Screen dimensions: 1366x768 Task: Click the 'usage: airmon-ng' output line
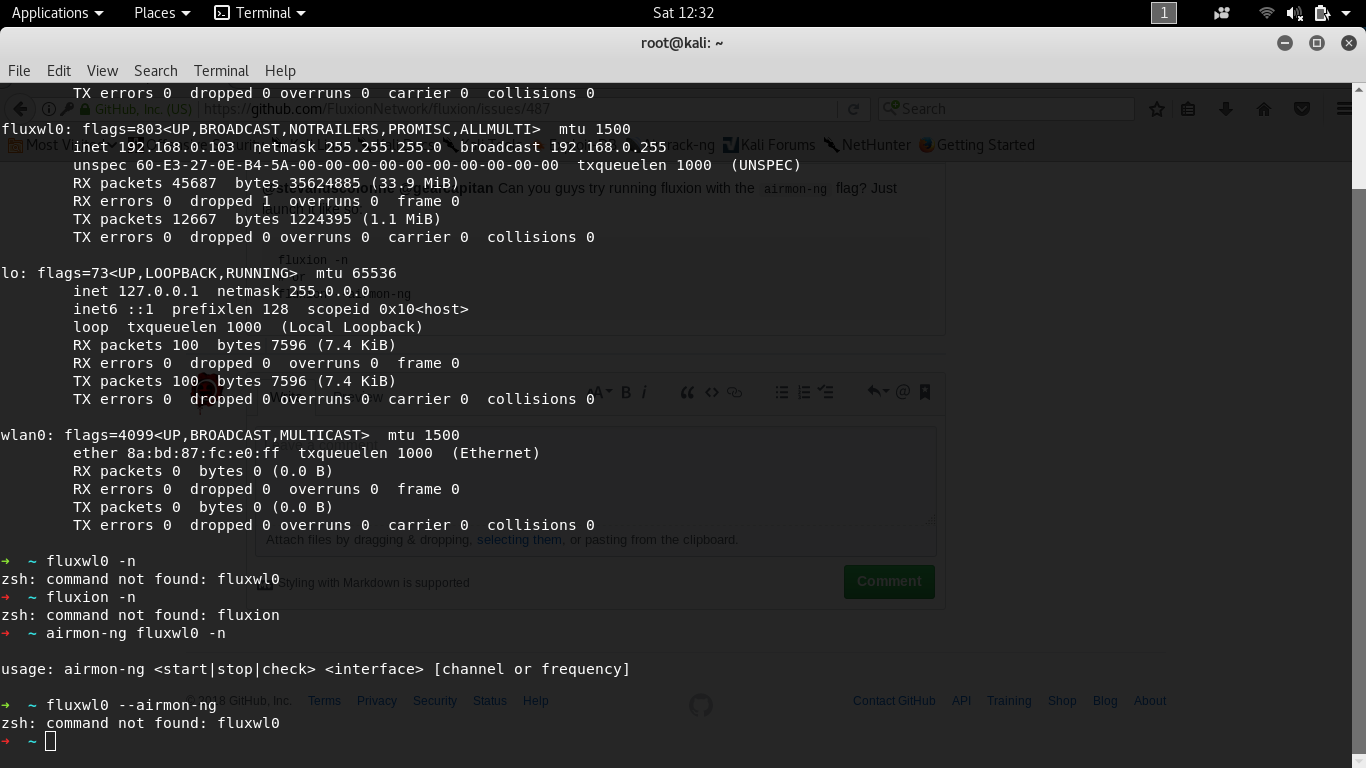tap(316, 669)
